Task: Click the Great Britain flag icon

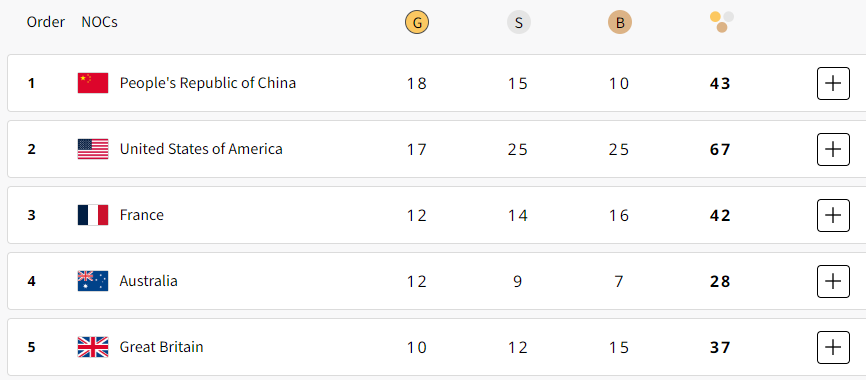Action: 93,347
